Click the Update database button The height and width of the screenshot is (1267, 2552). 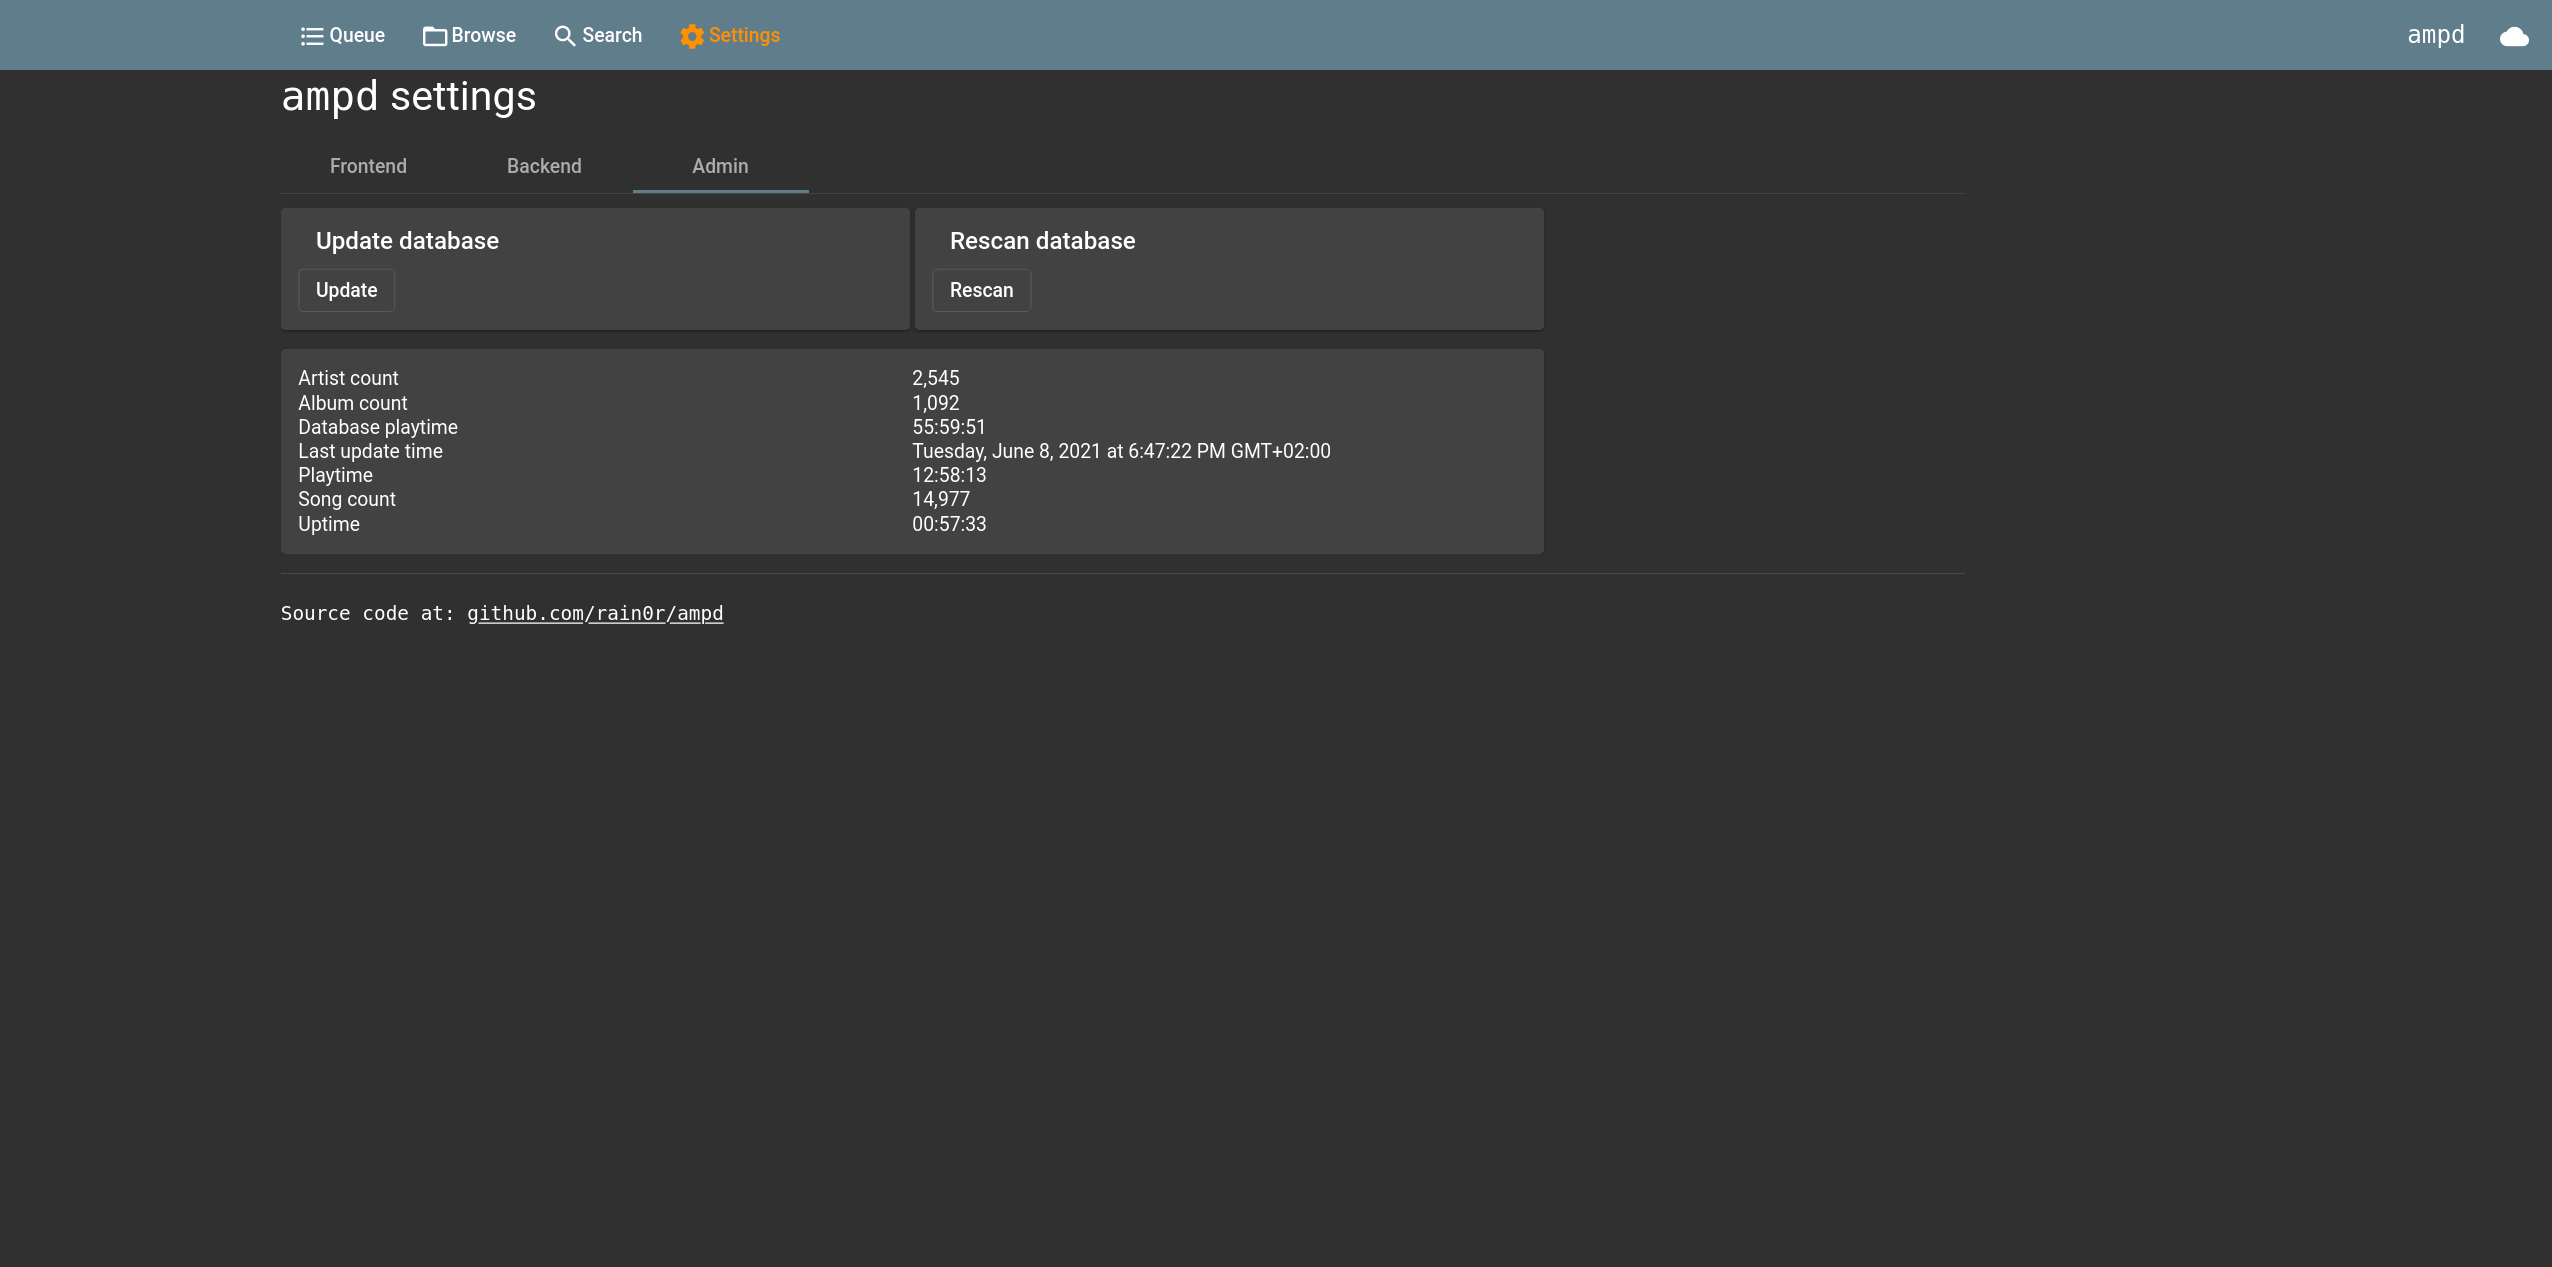346,290
